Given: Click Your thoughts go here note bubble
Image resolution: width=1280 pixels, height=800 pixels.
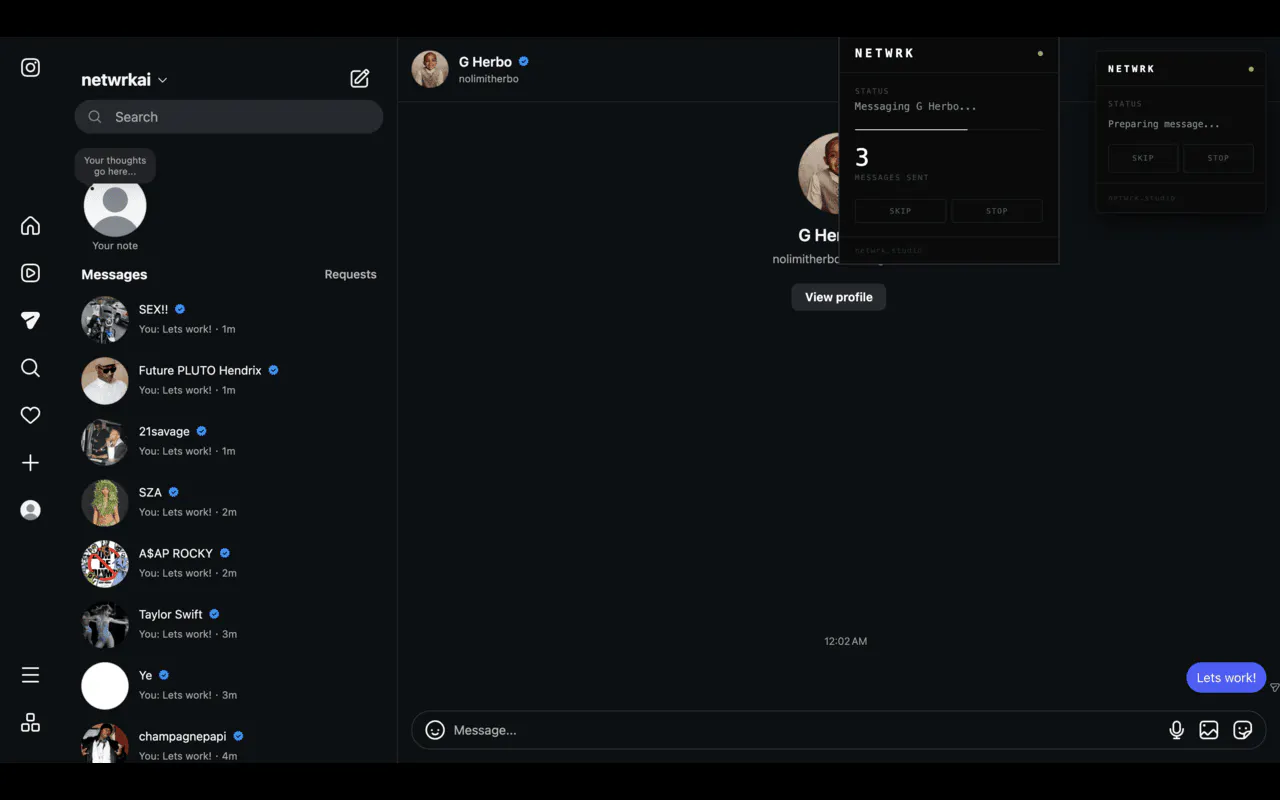Looking at the screenshot, I should pyautogui.click(x=115, y=166).
